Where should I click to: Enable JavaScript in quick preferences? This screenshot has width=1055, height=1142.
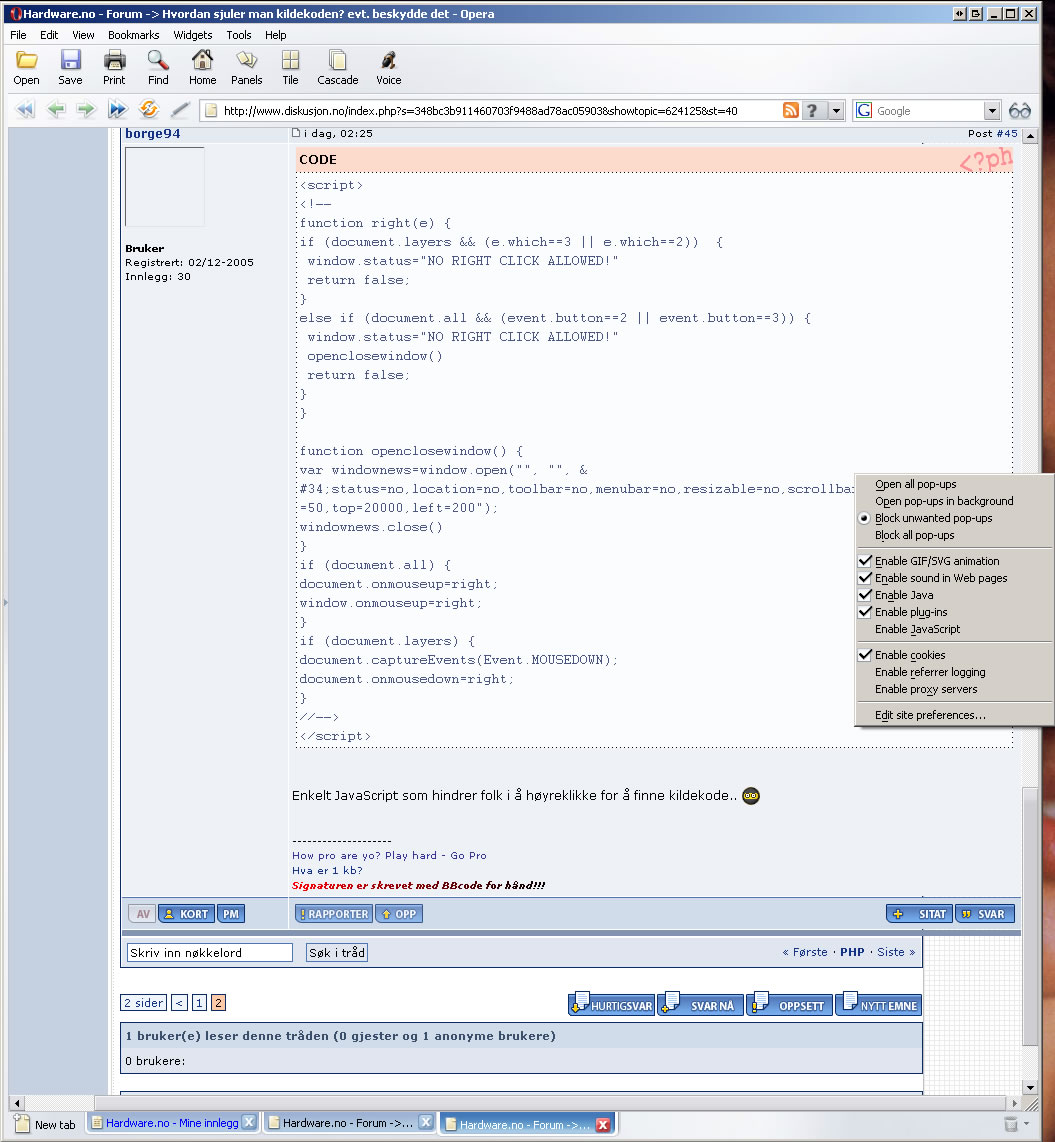click(917, 629)
